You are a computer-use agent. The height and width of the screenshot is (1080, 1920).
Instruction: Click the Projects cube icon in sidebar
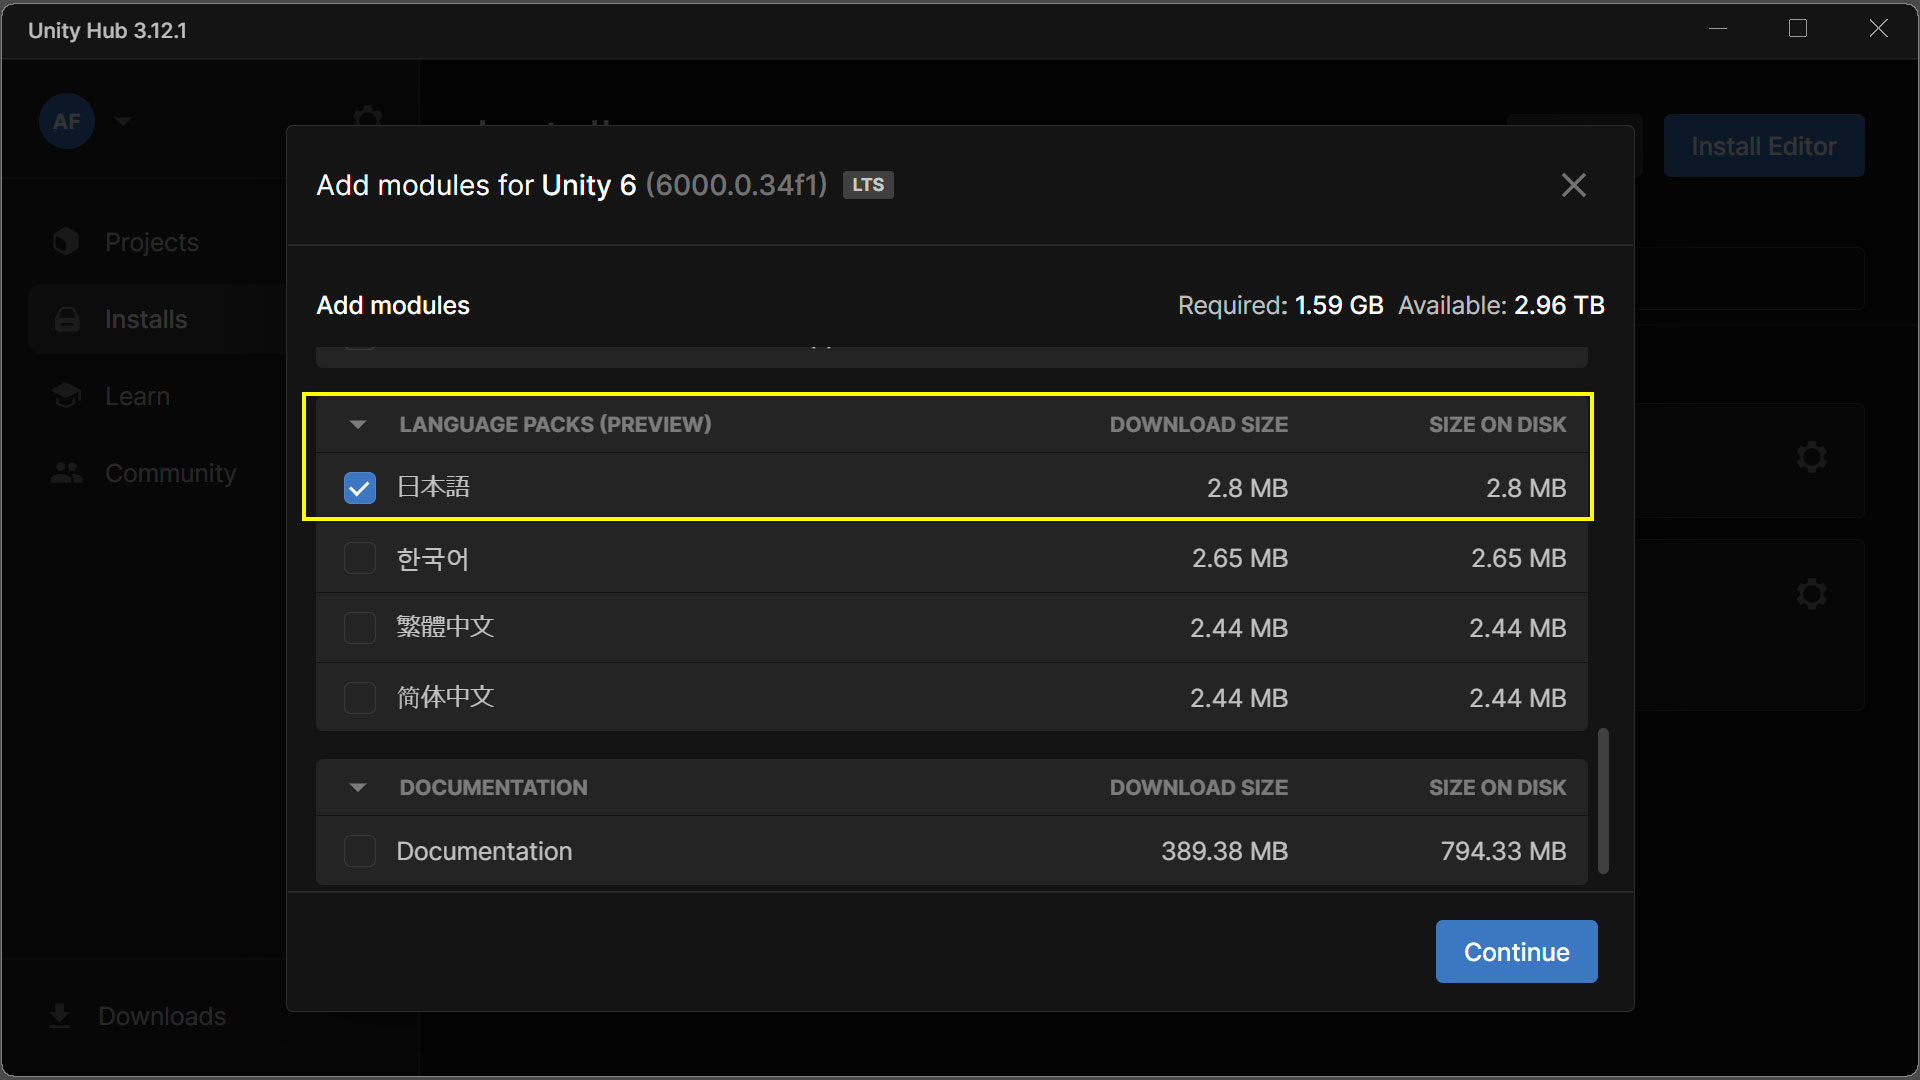(x=66, y=242)
